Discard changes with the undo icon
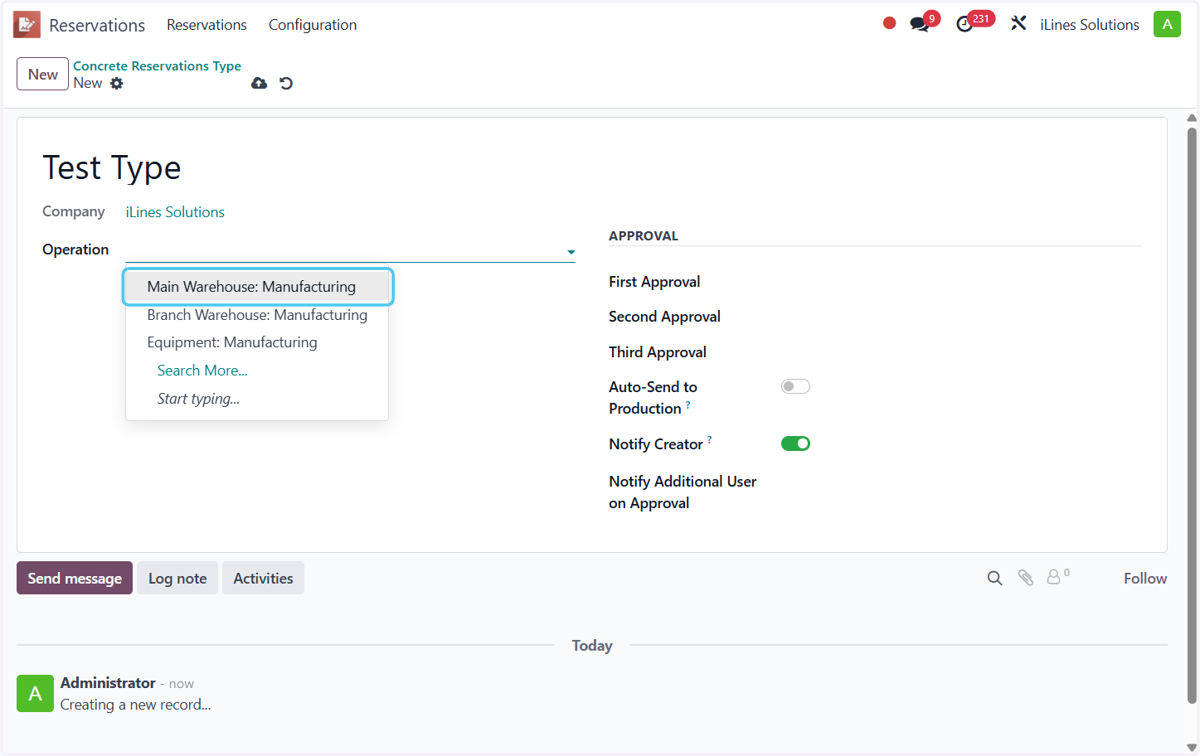1200x756 pixels. point(286,83)
